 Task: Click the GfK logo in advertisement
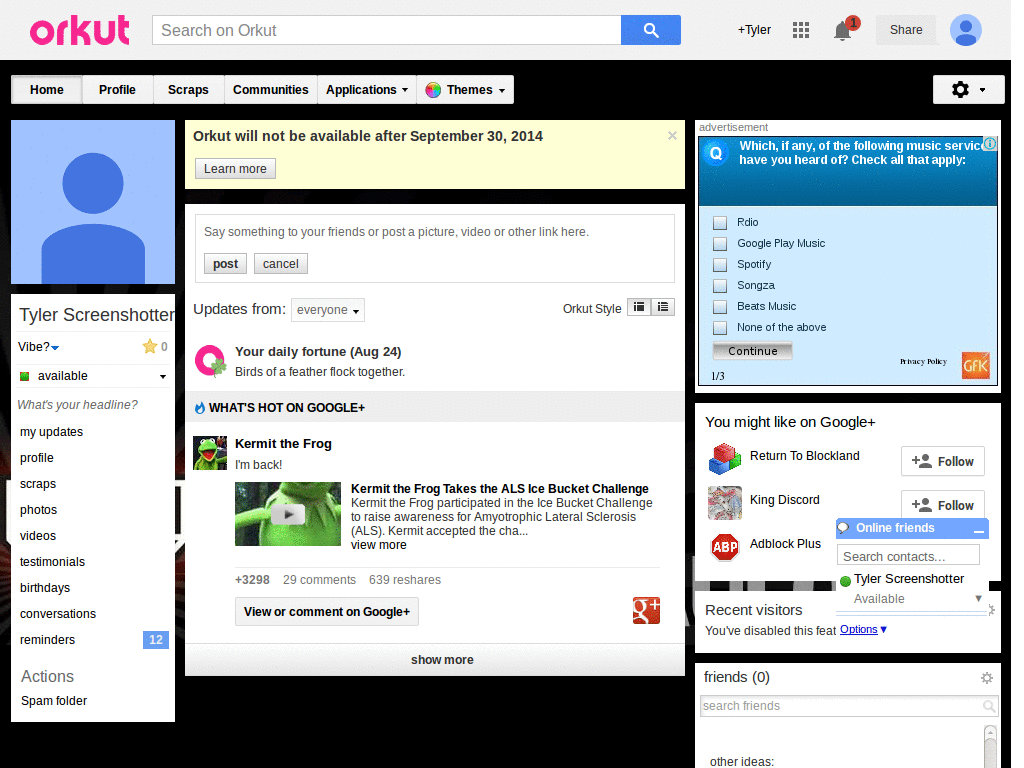click(976, 365)
